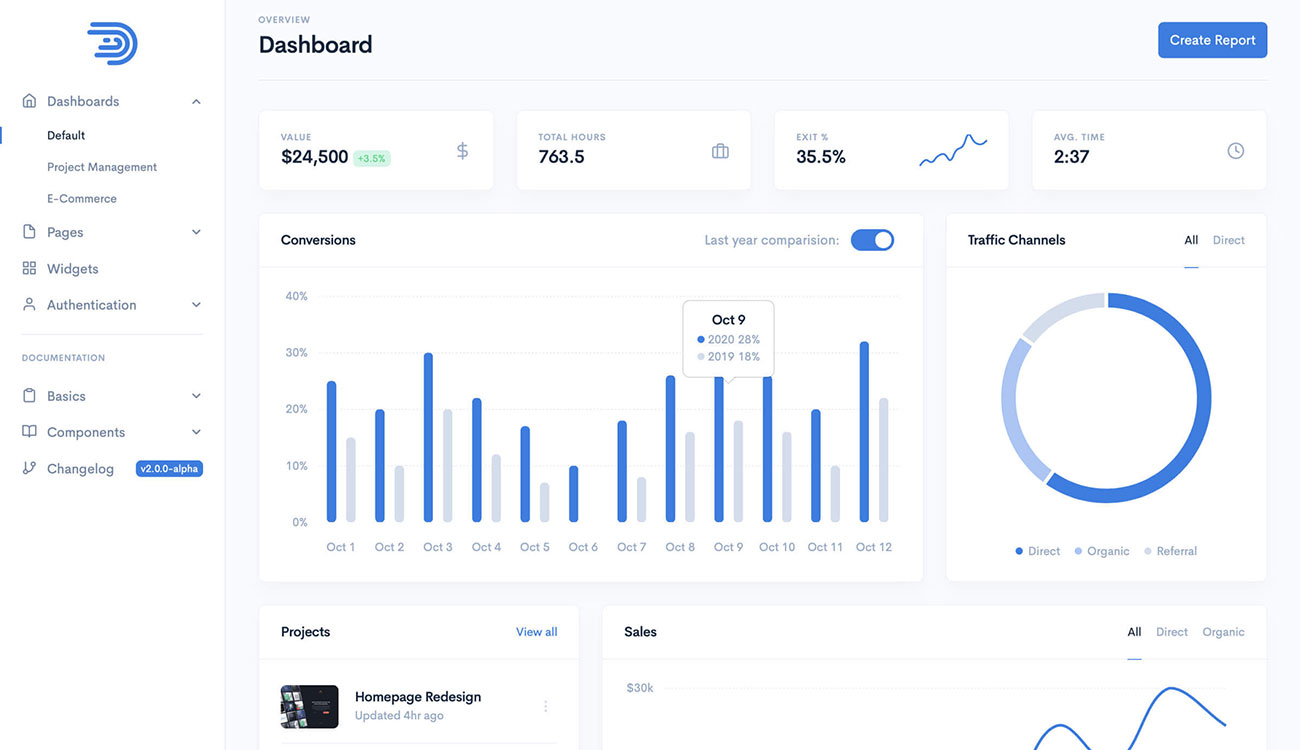This screenshot has height=750, width=1300.
Task: Toggle the Last year comparison switch
Action: tap(872, 240)
